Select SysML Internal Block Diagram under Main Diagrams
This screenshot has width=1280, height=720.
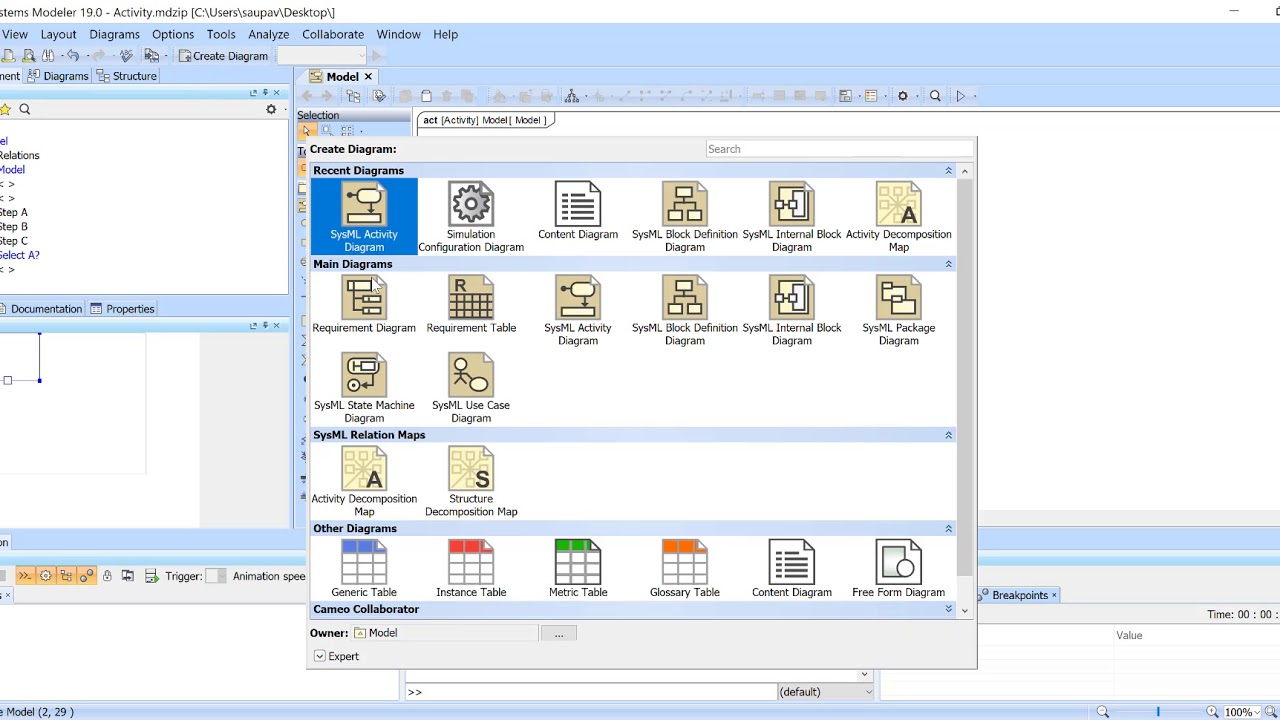pyautogui.click(x=792, y=311)
